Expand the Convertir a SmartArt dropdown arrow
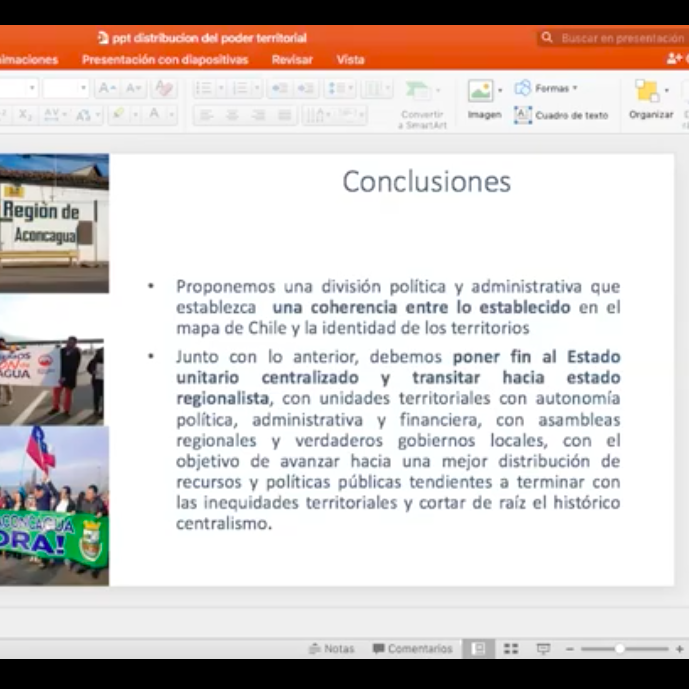Image resolution: width=689 pixels, height=689 pixels. (x=438, y=91)
